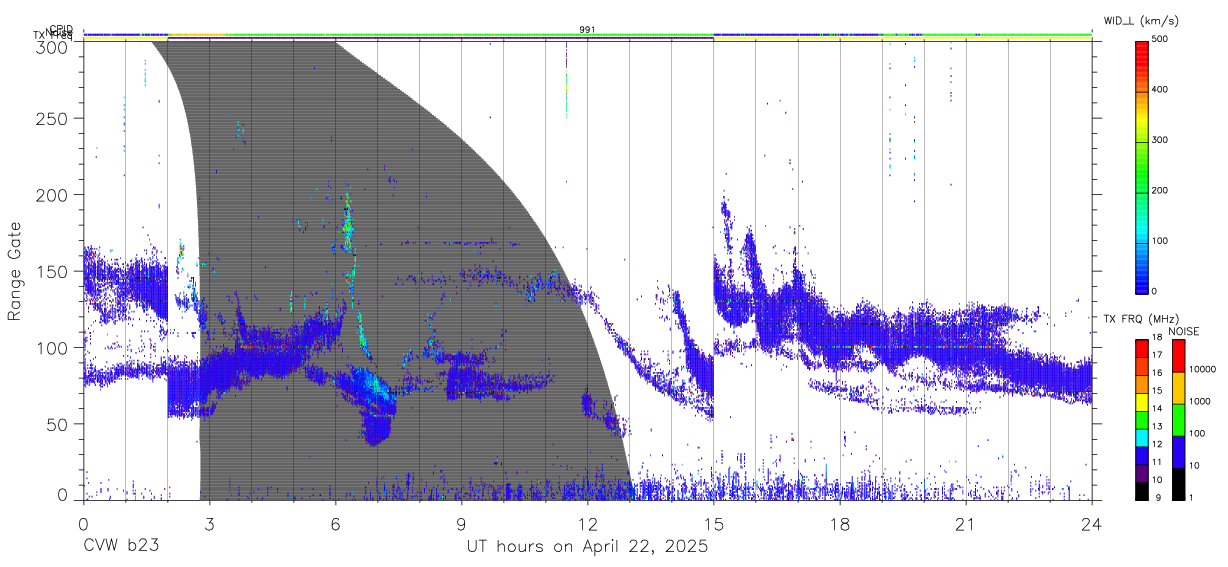
Task: Click the green segment of NOISE colorbar
Action: click(x=1178, y=419)
